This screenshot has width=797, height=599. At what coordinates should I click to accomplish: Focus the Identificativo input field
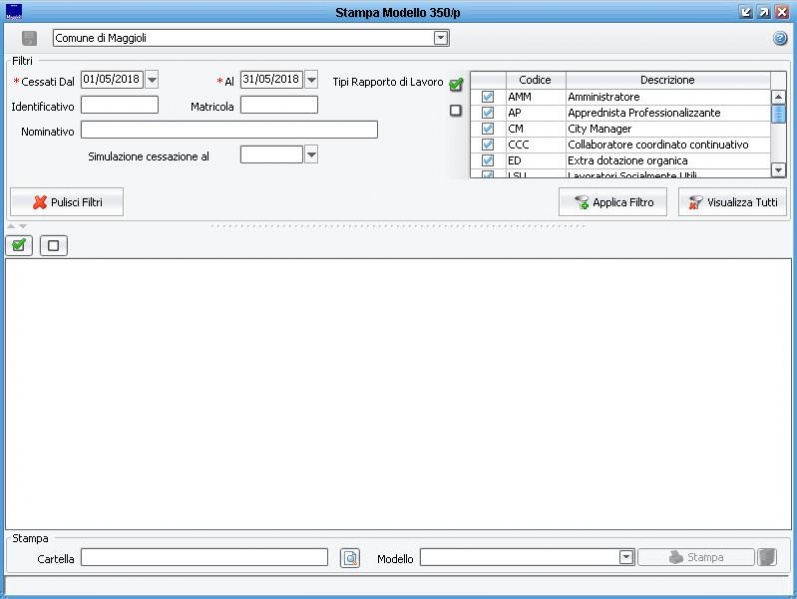120,105
